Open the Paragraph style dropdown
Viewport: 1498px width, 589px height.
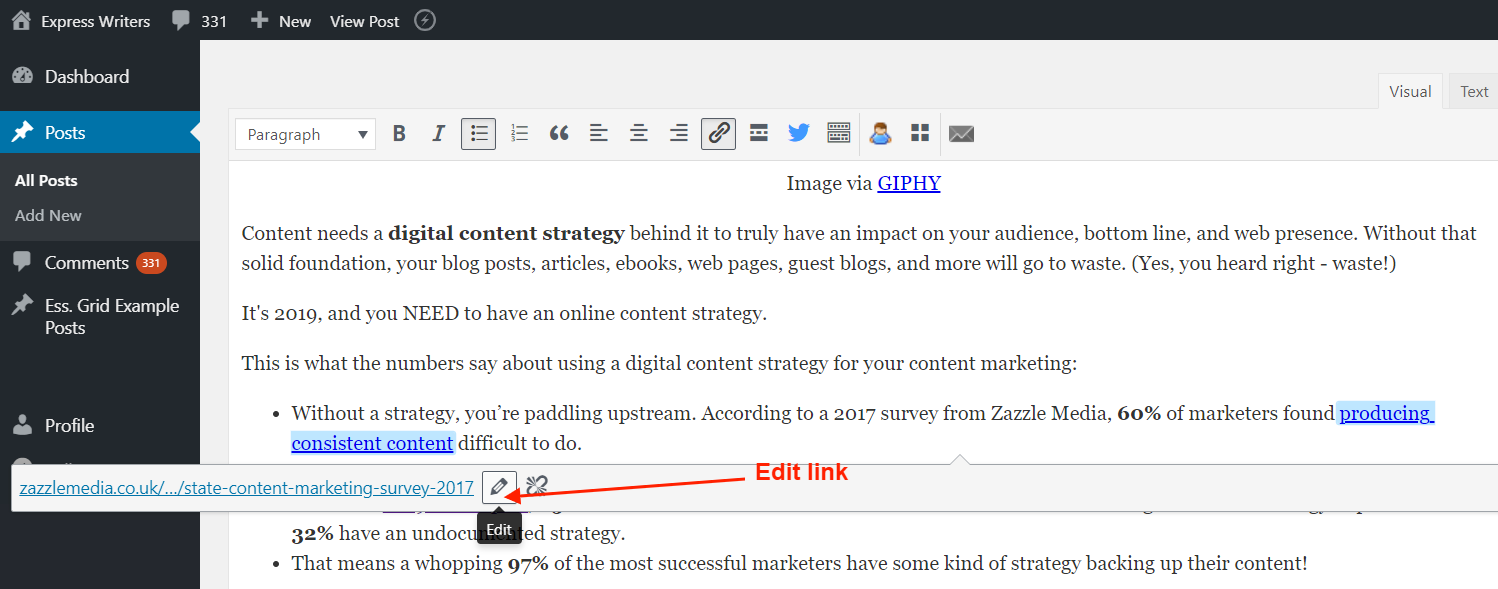305,133
